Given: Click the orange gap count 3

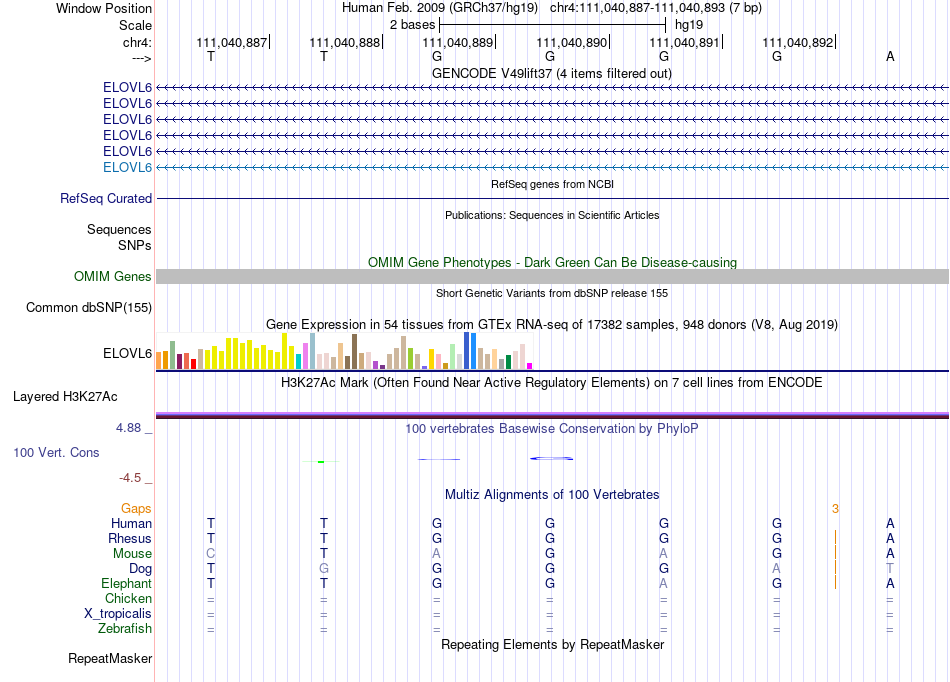Looking at the screenshot, I should click(835, 509).
